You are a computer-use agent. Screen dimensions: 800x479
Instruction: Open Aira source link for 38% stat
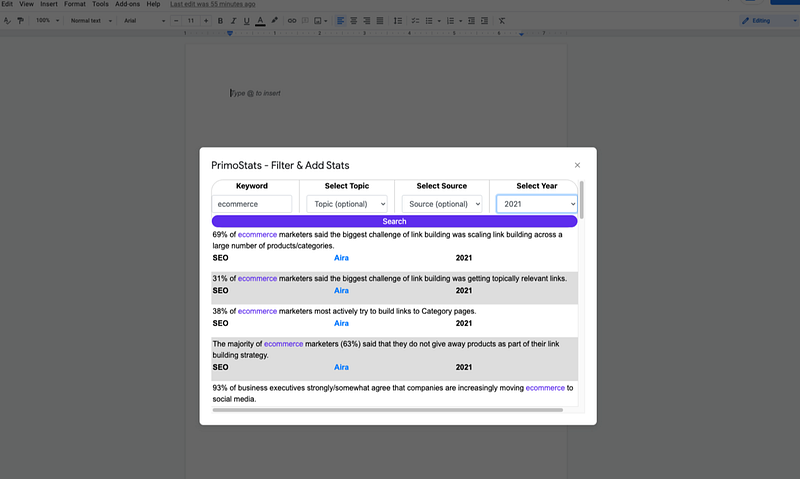coord(341,323)
